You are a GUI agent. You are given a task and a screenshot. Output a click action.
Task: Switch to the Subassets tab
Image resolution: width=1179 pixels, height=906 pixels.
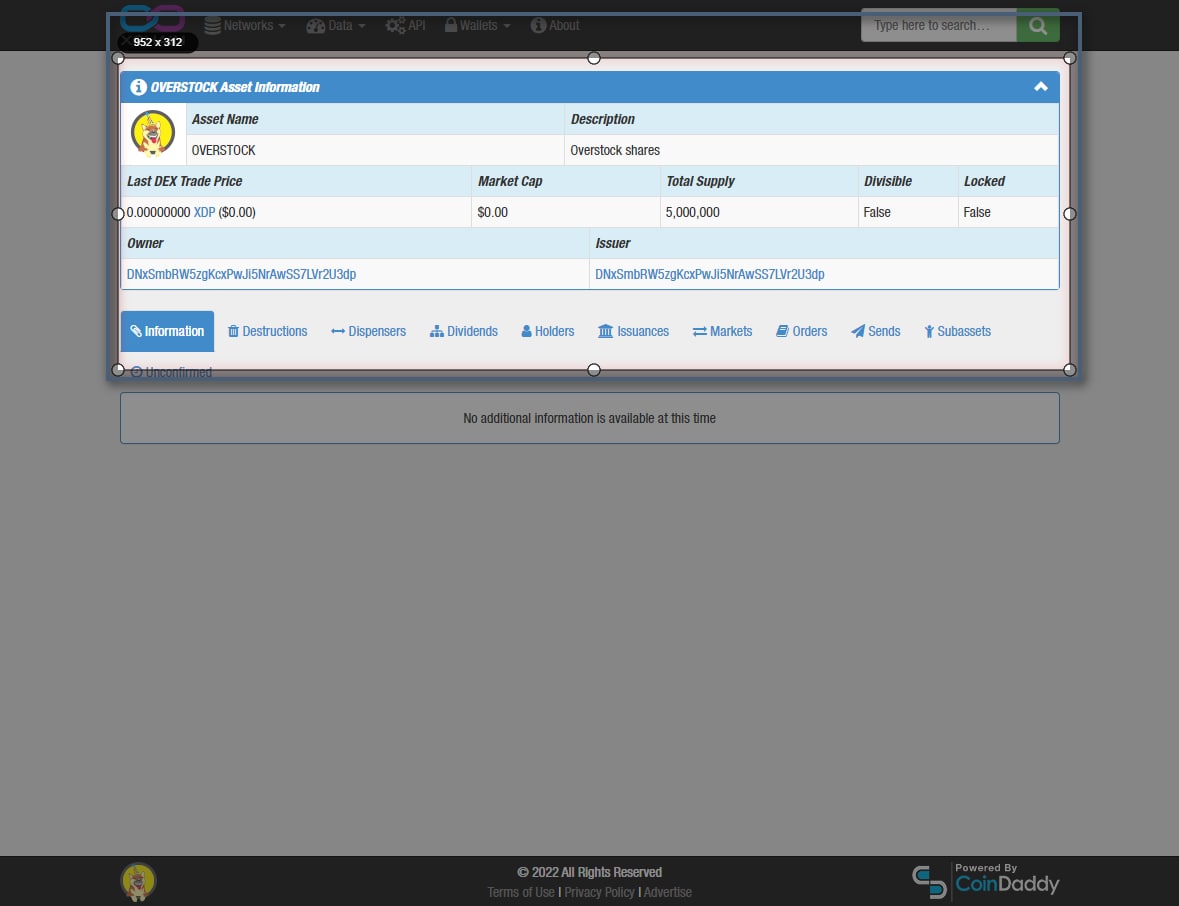coord(958,332)
